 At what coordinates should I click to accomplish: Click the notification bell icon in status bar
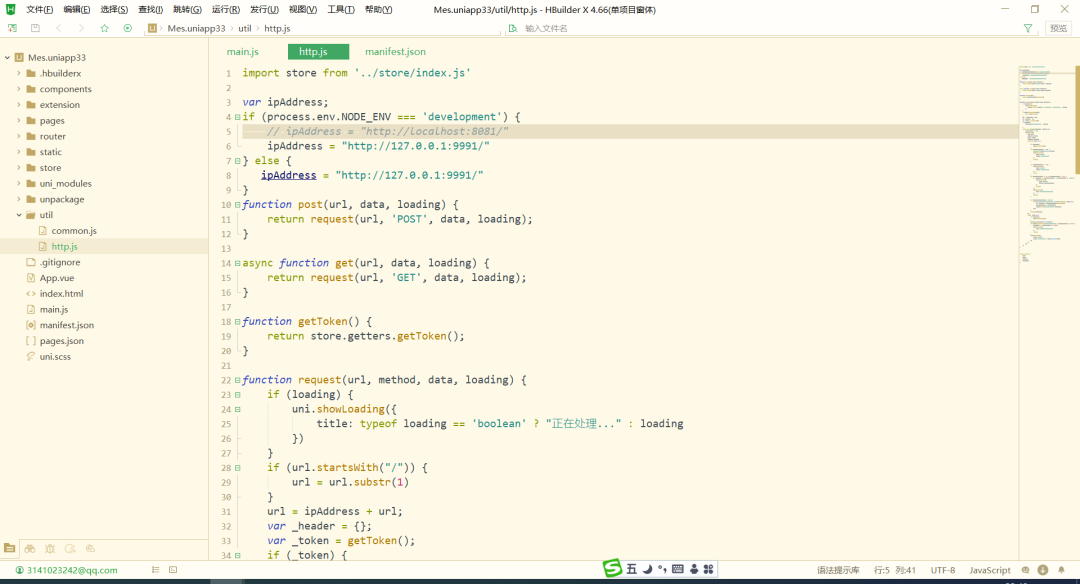(1062, 570)
